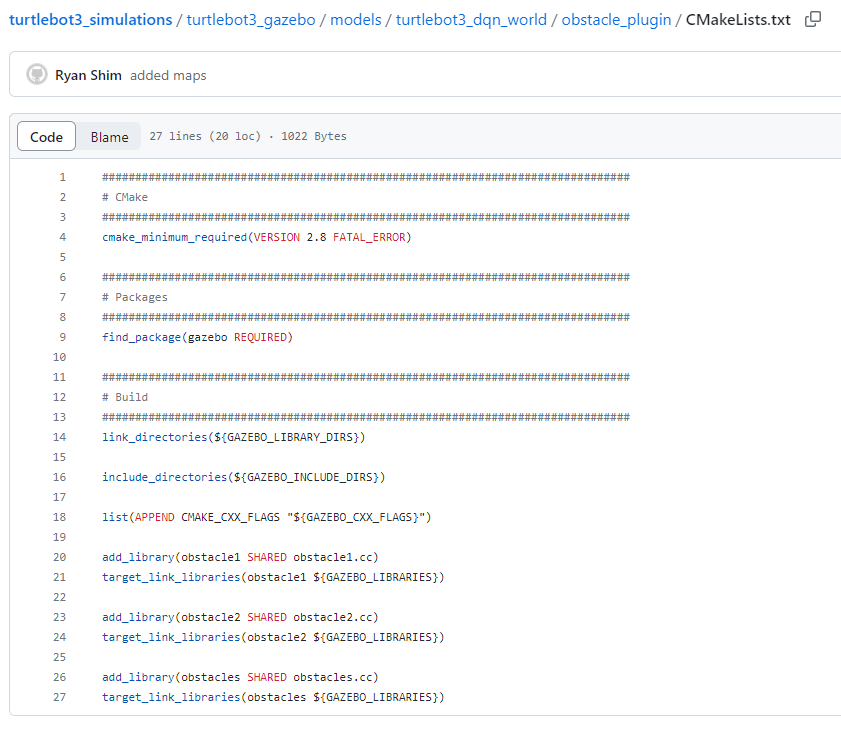841x732 pixels.
Task: Open the turtlebot3_dqn_world breadcrumb link
Action: click(x=471, y=20)
